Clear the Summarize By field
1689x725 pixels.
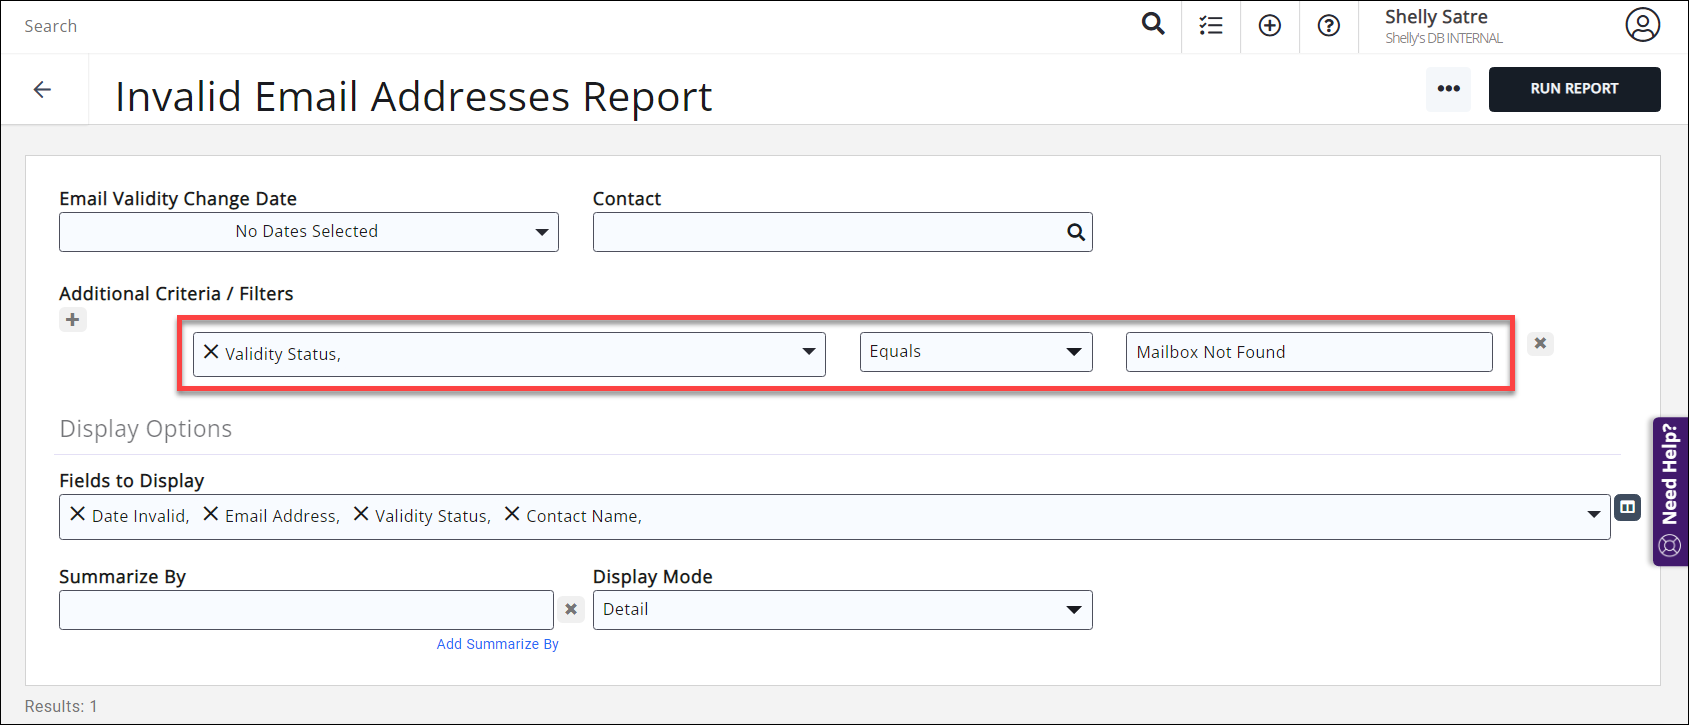pos(571,609)
